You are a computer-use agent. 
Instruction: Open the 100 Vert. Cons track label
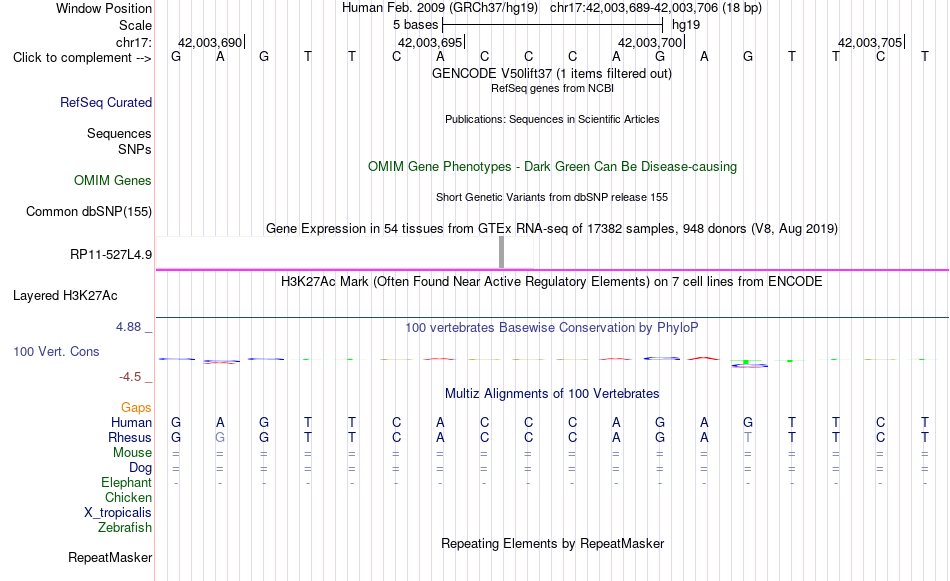[x=56, y=351]
